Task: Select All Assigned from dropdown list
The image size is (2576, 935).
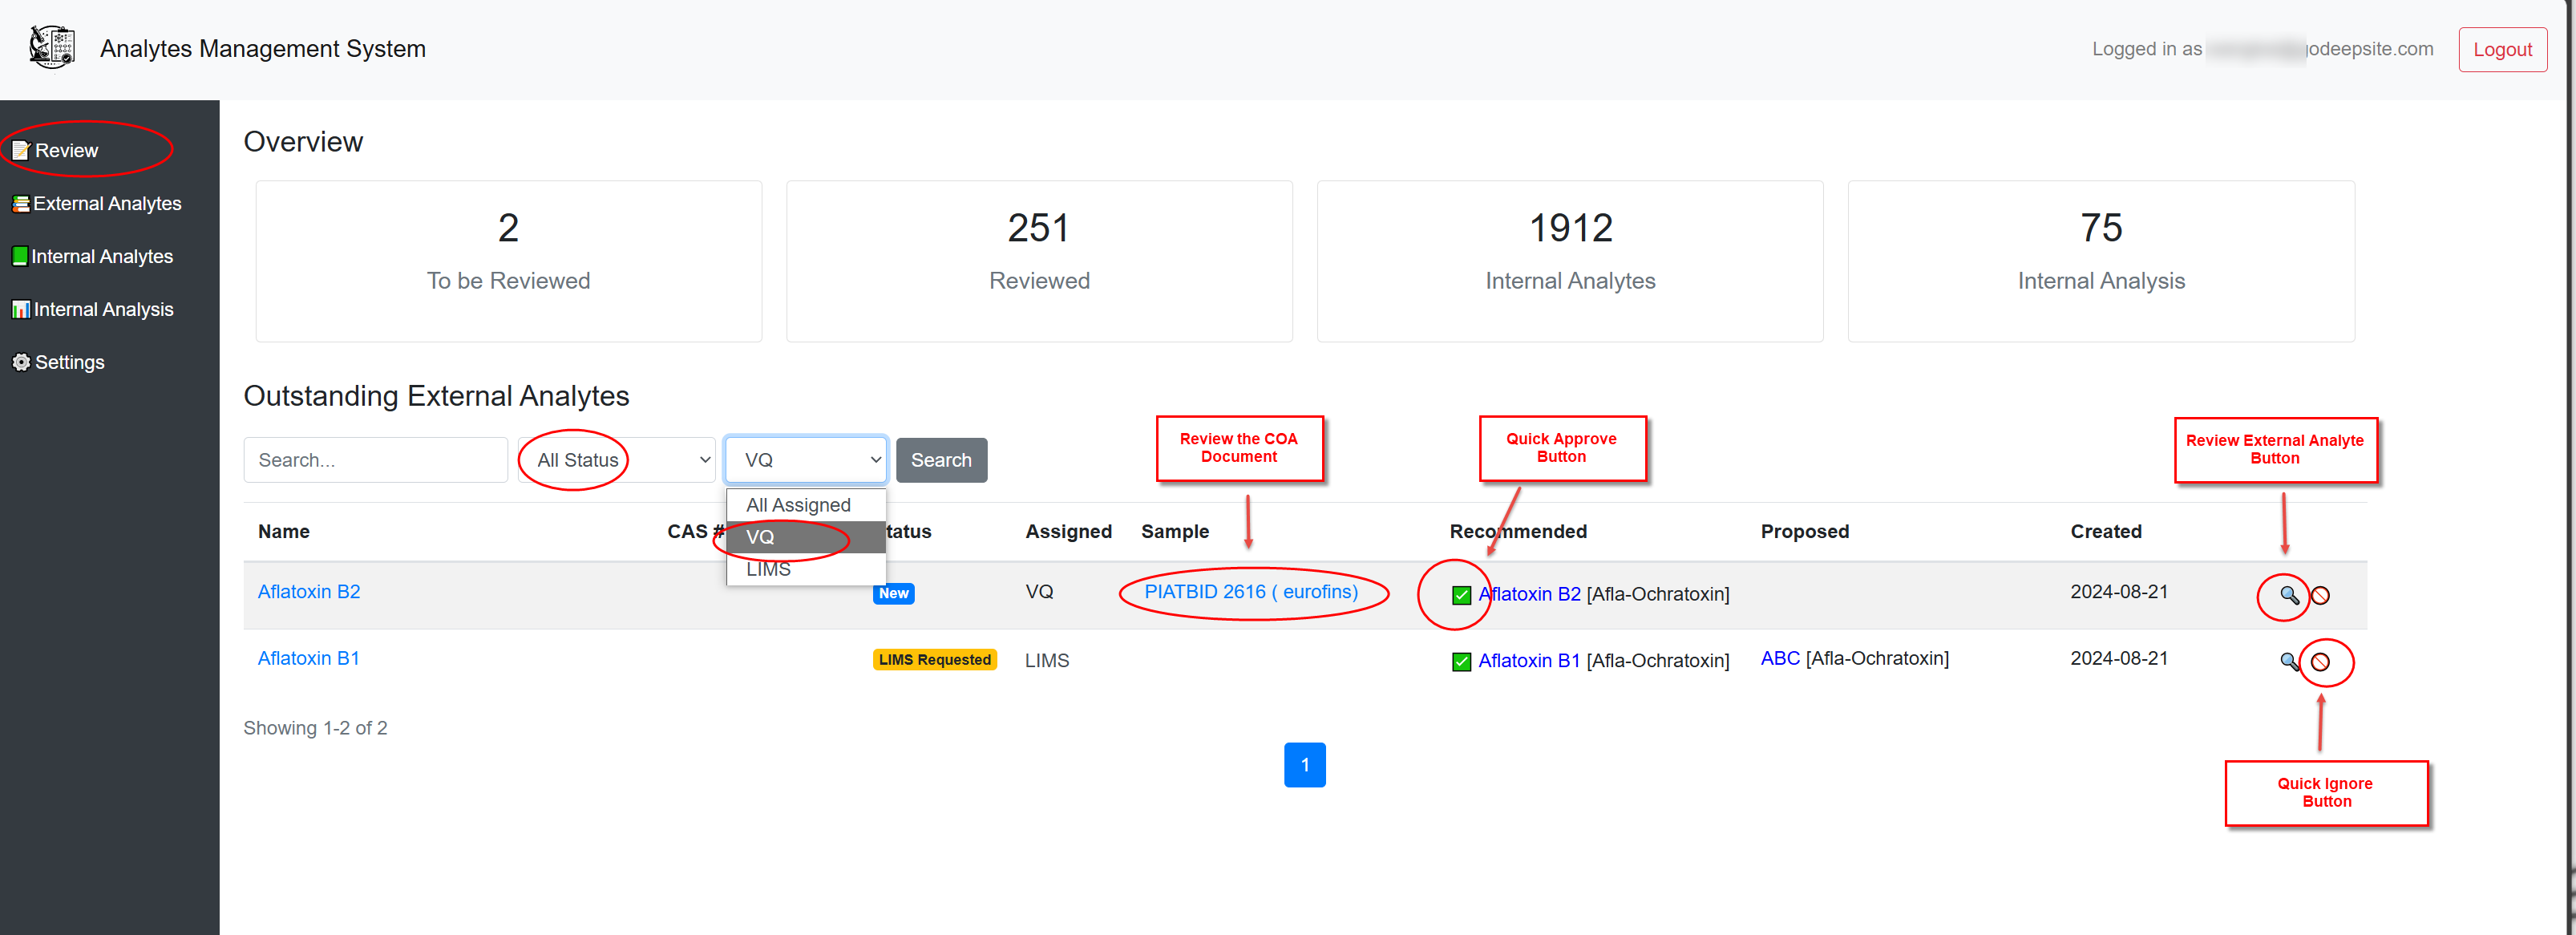Action: coord(798,505)
